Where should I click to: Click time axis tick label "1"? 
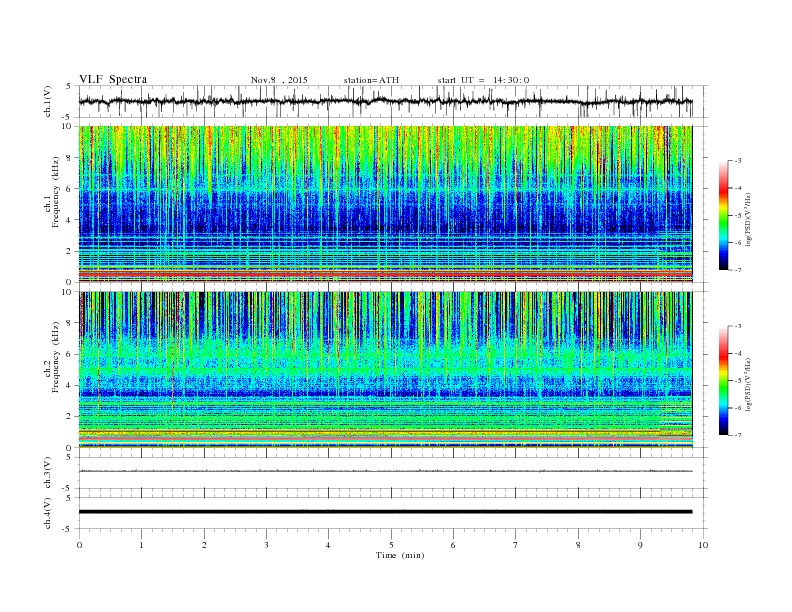click(141, 545)
